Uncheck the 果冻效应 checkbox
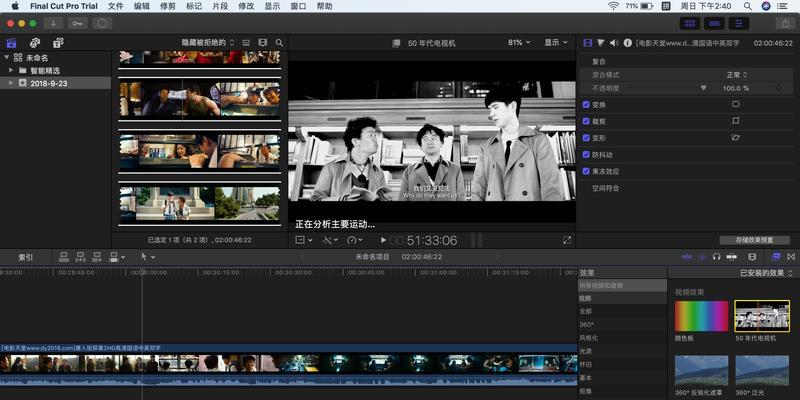The width and height of the screenshot is (800, 400). point(586,171)
